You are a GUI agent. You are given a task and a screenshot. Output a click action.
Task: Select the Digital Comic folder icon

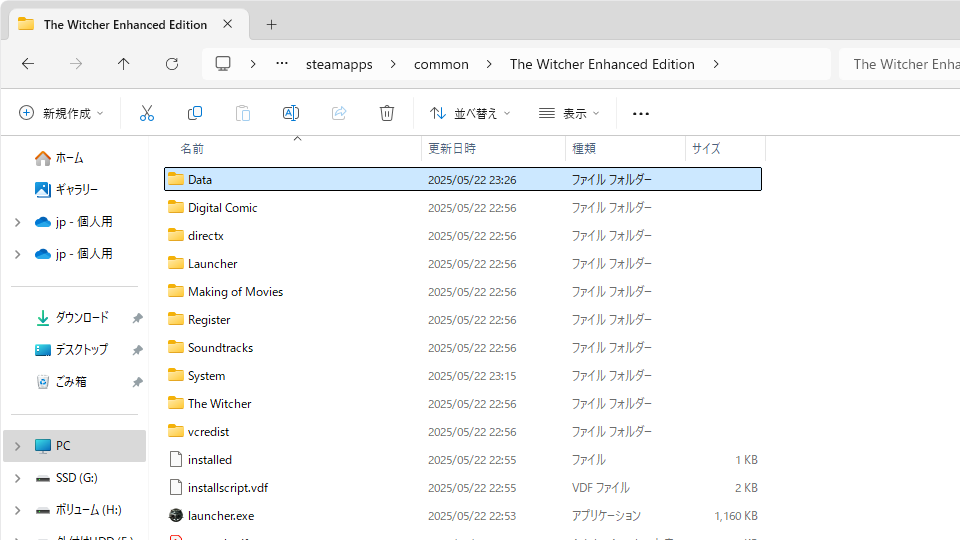tap(176, 207)
